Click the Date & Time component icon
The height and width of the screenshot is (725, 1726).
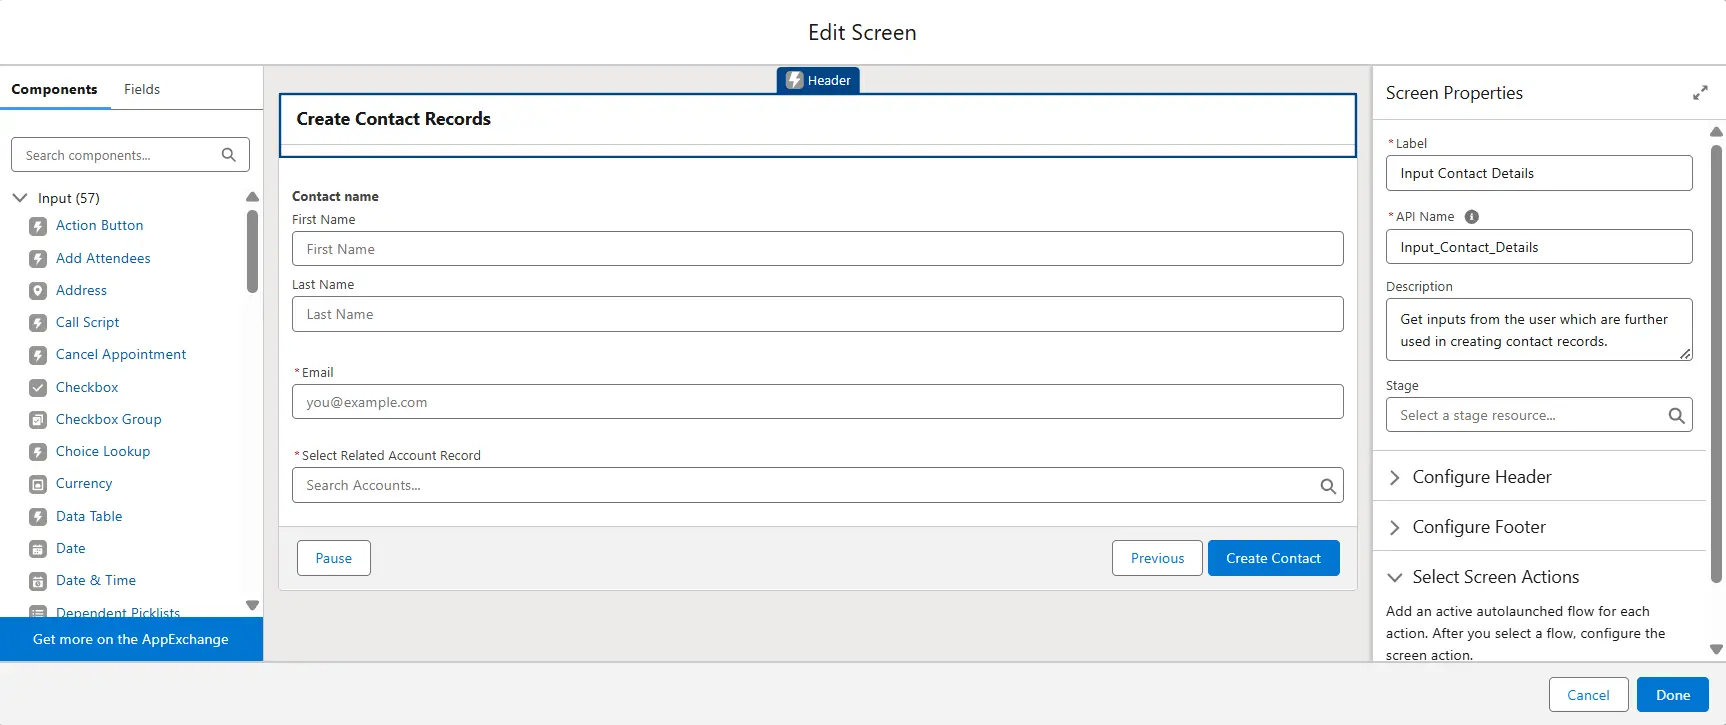[x=38, y=581]
